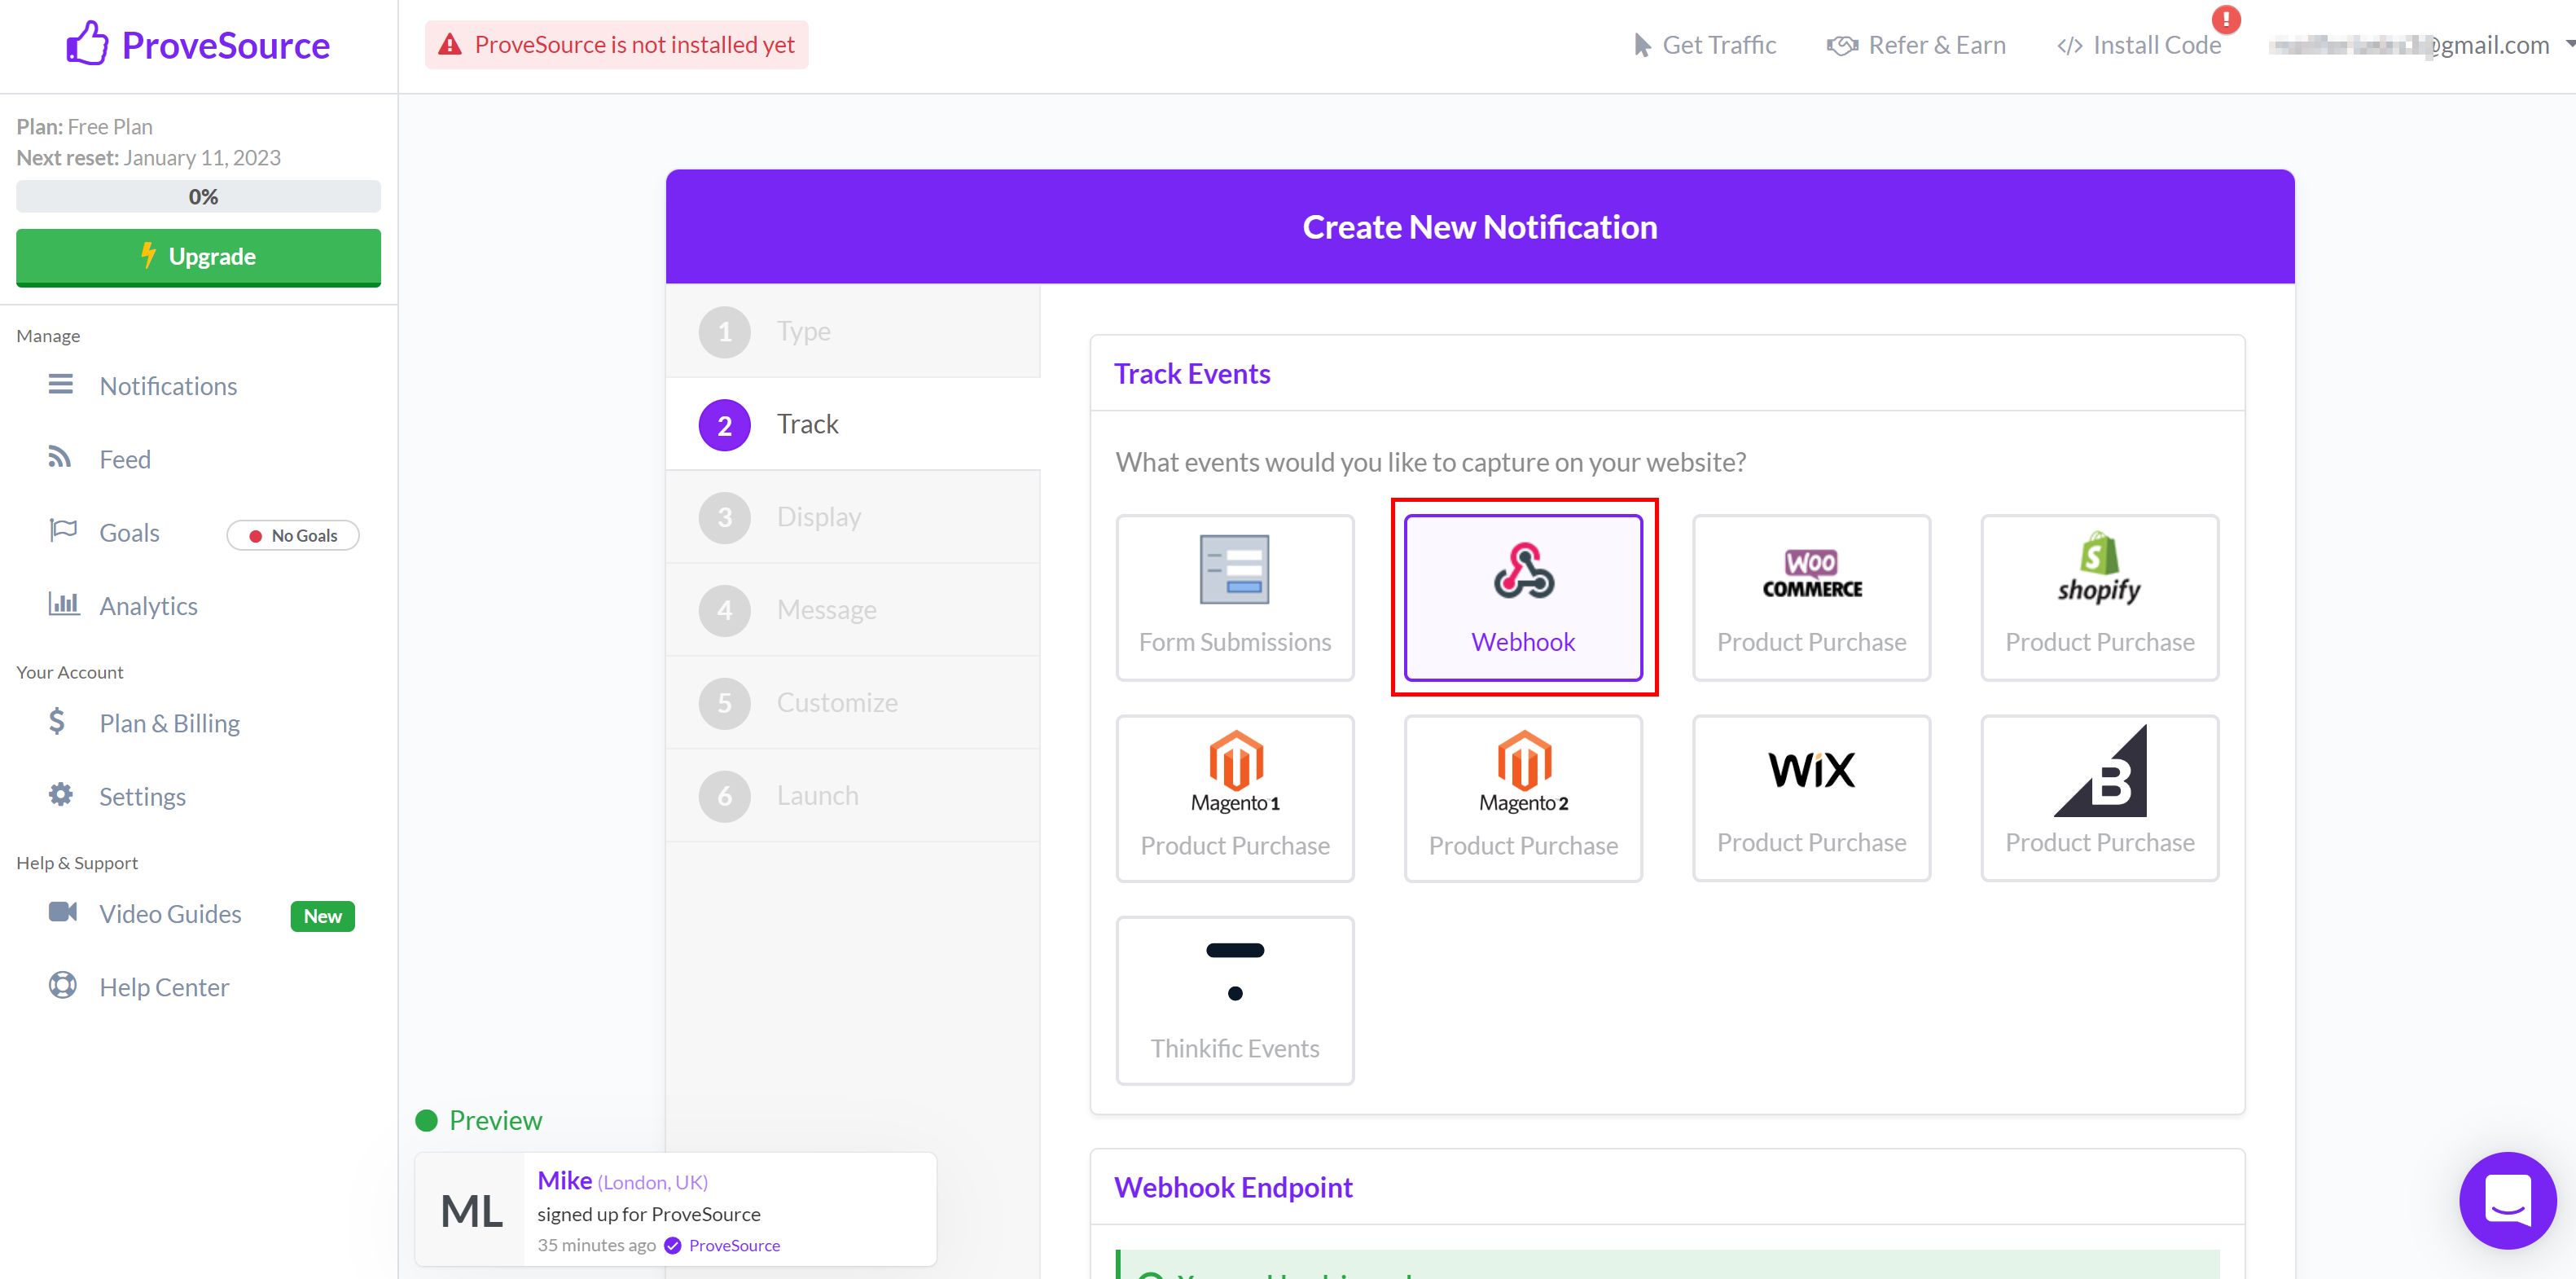Viewport: 2576px width, 1279px height.
Task: Click the warning triangle in install alert
Action: click(x=450, y=45)
